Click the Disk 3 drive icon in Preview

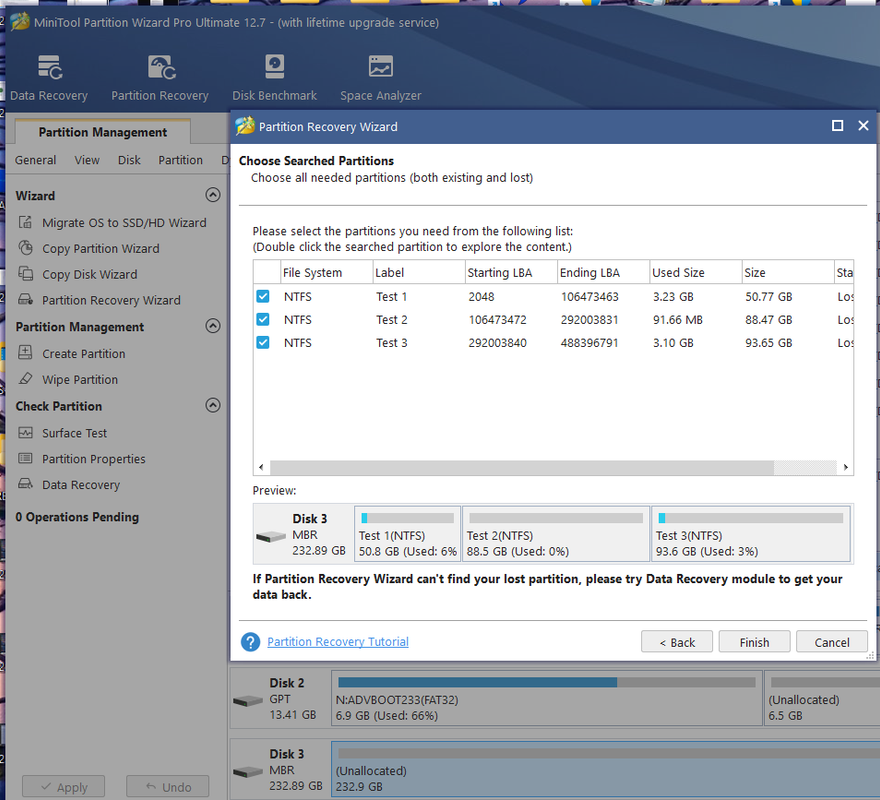pos(271,537)
